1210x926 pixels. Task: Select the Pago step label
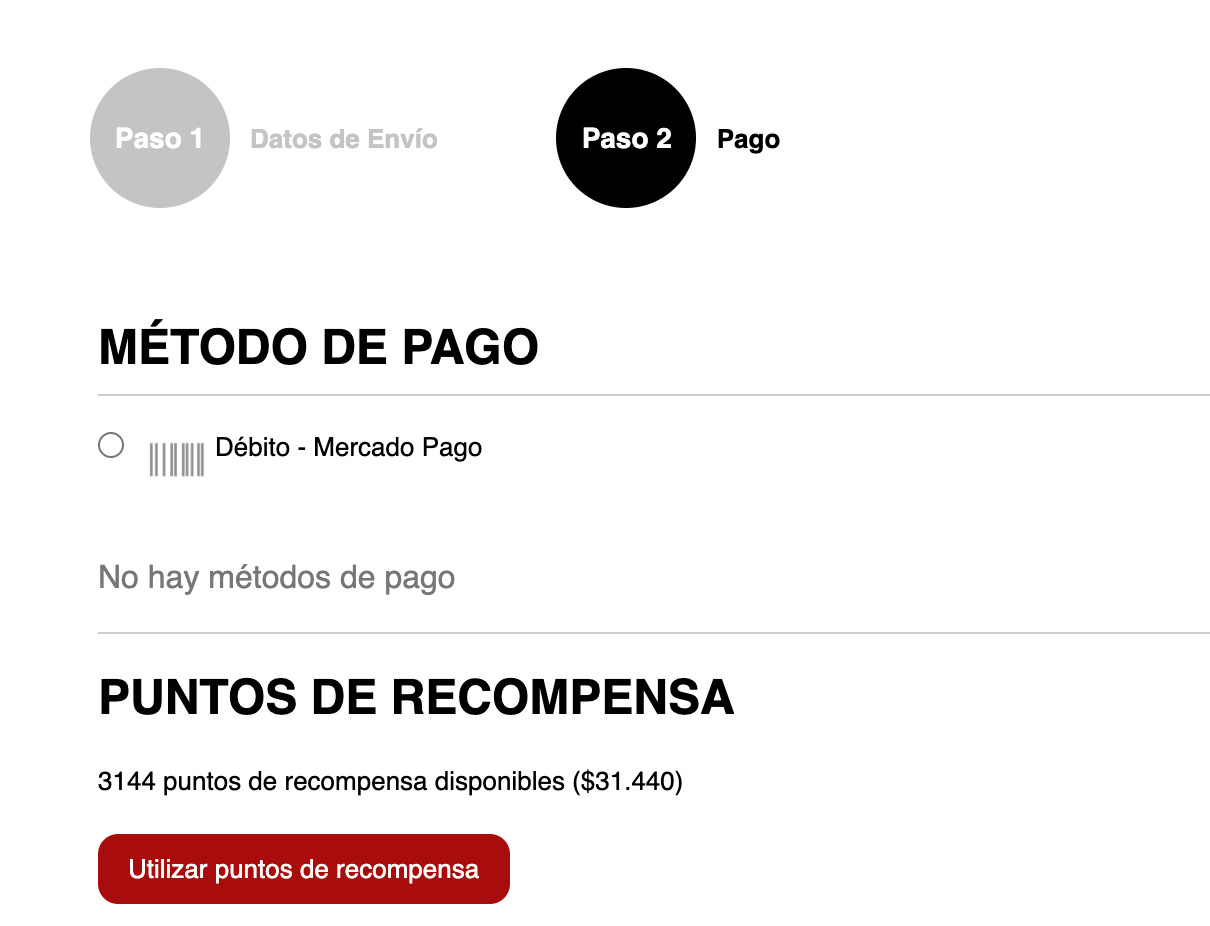[x=748, y=139]
